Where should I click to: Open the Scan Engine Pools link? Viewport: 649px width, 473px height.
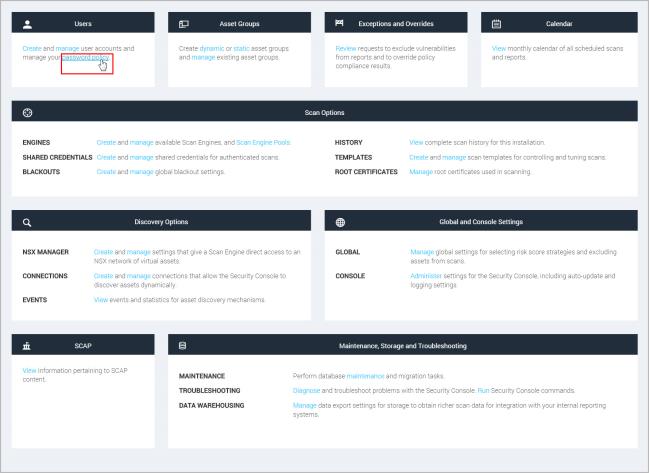tap(264, 142)
